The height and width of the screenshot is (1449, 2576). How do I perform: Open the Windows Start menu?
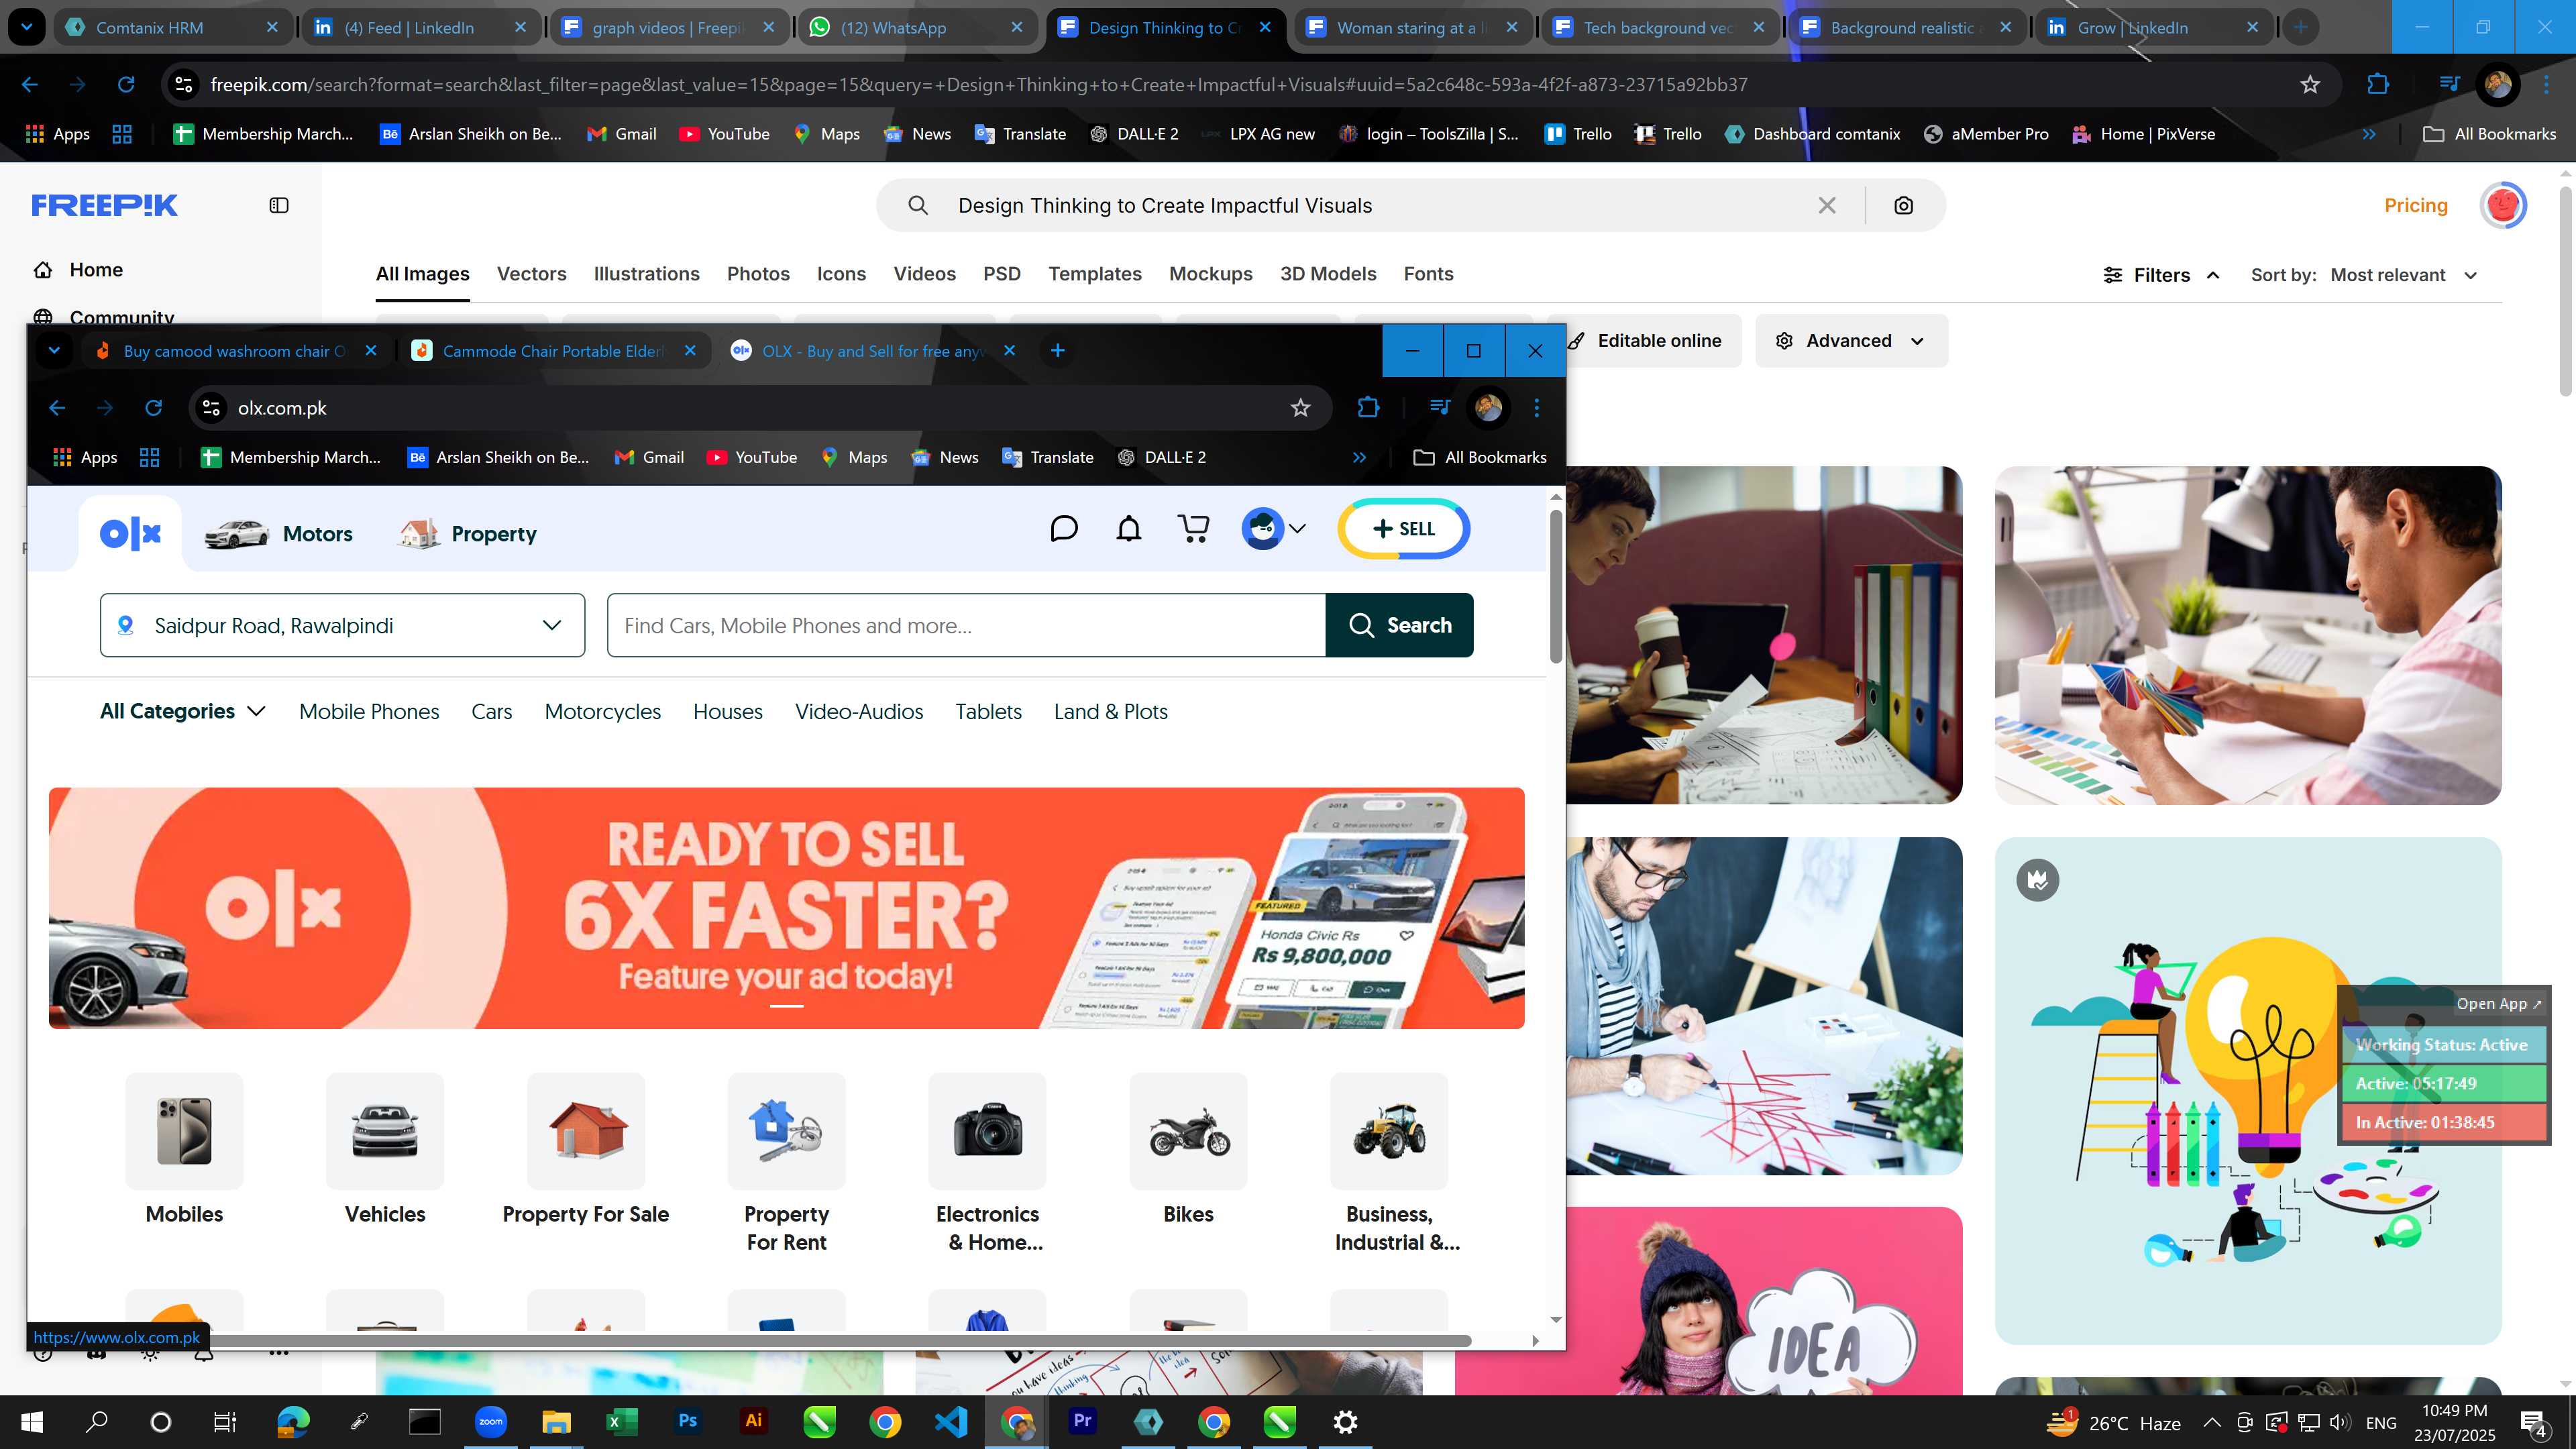click(x=32, y=1421)
